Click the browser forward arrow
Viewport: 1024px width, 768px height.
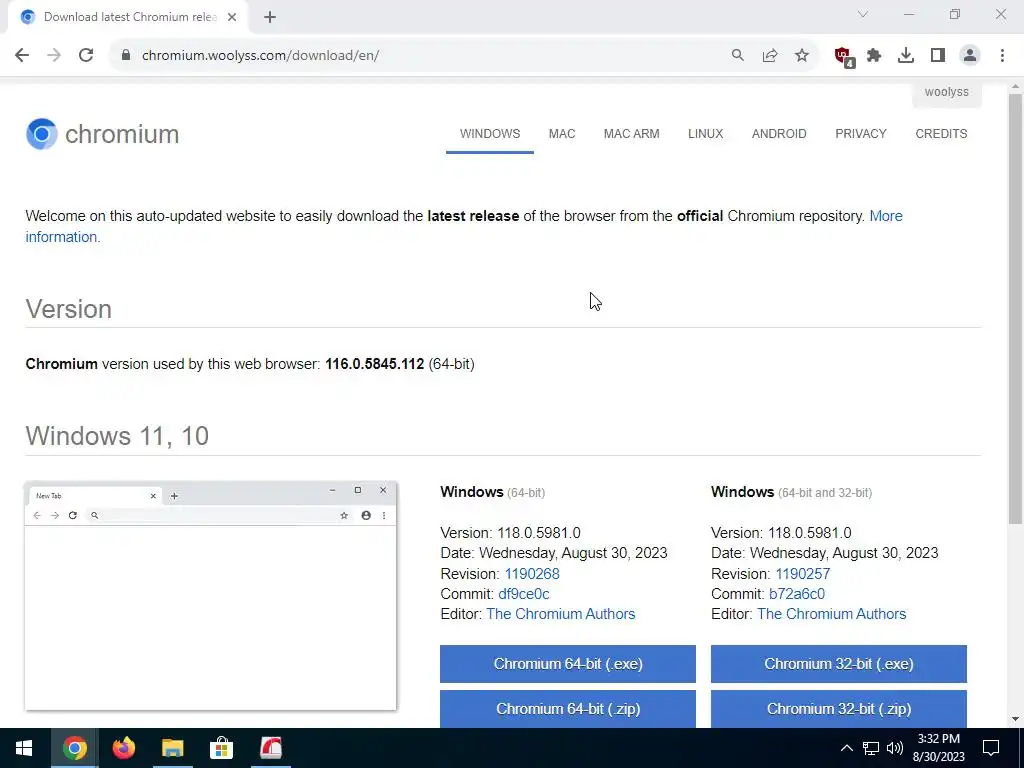point(54,55)
